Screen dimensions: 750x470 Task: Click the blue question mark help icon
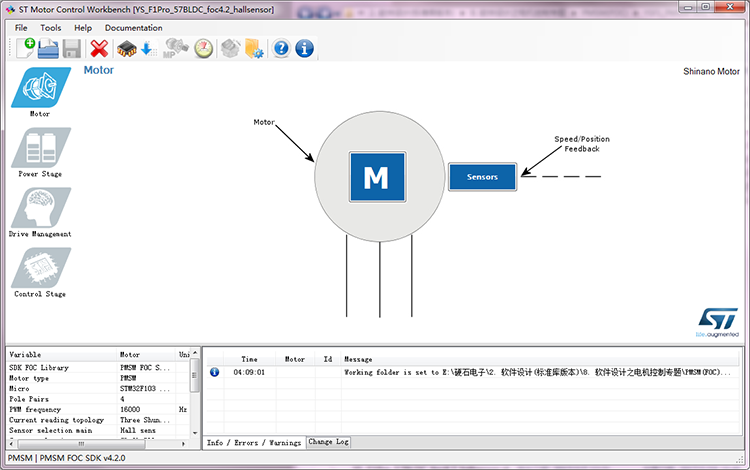click(x=281, y=48)
